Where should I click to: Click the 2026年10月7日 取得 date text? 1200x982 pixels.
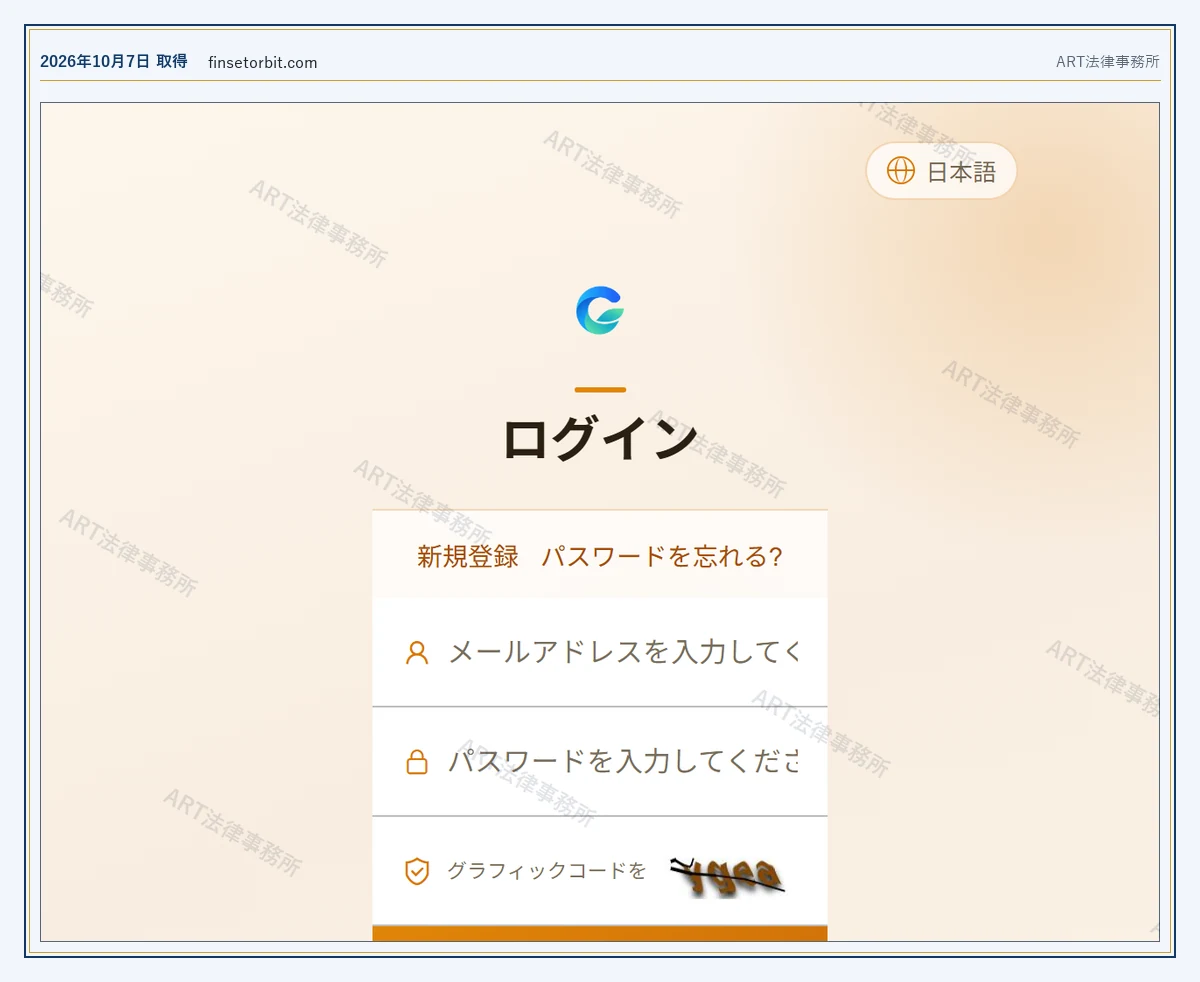[x=114, y=61]
